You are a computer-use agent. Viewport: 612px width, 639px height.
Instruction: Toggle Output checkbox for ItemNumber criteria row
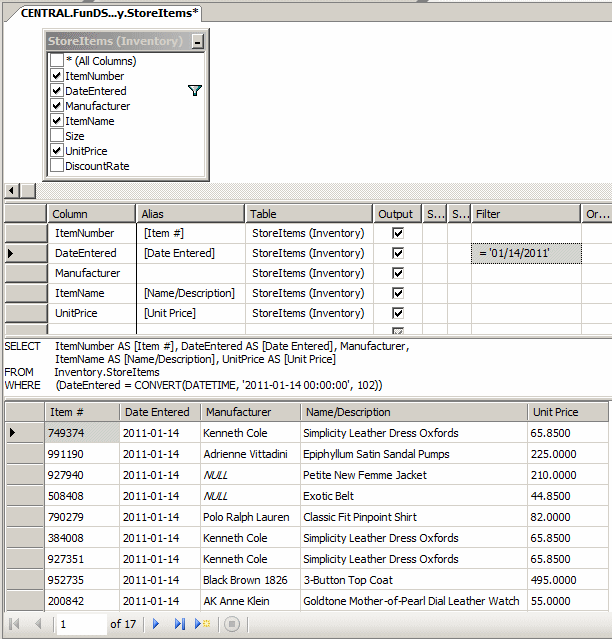(398, 233)
